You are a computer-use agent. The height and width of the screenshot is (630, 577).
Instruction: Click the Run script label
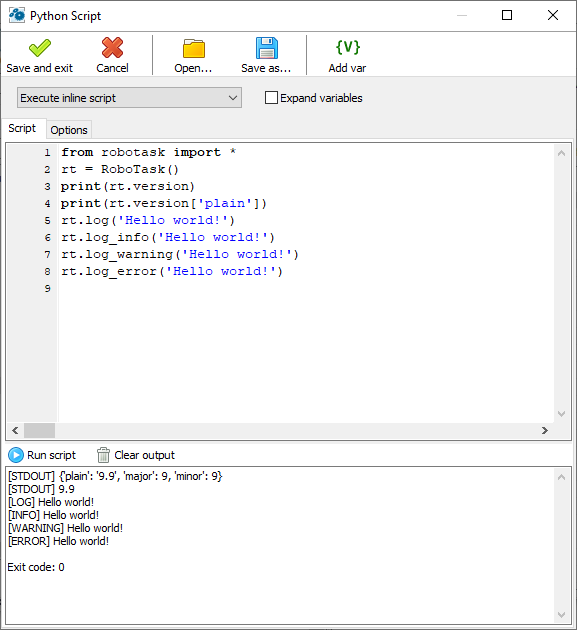coord(51,455)
